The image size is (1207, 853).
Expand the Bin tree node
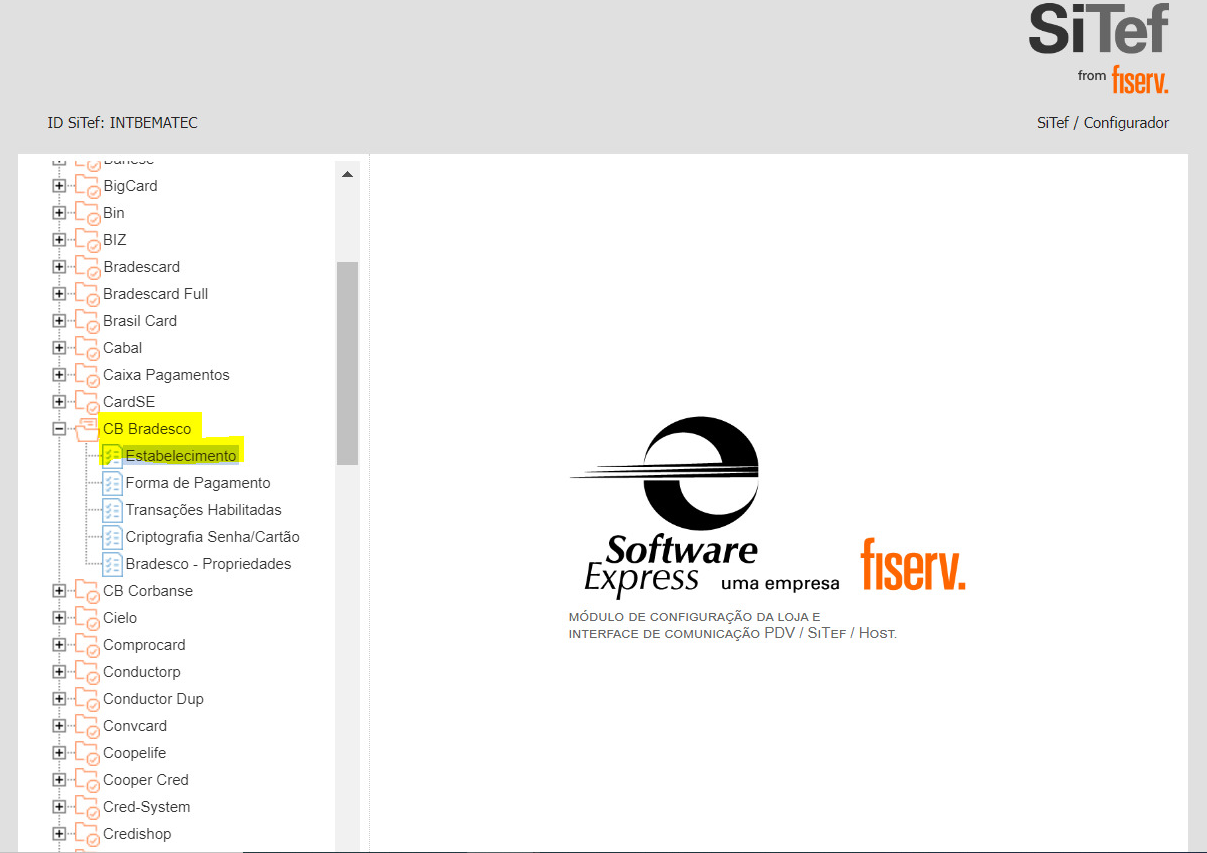[59, 213]
